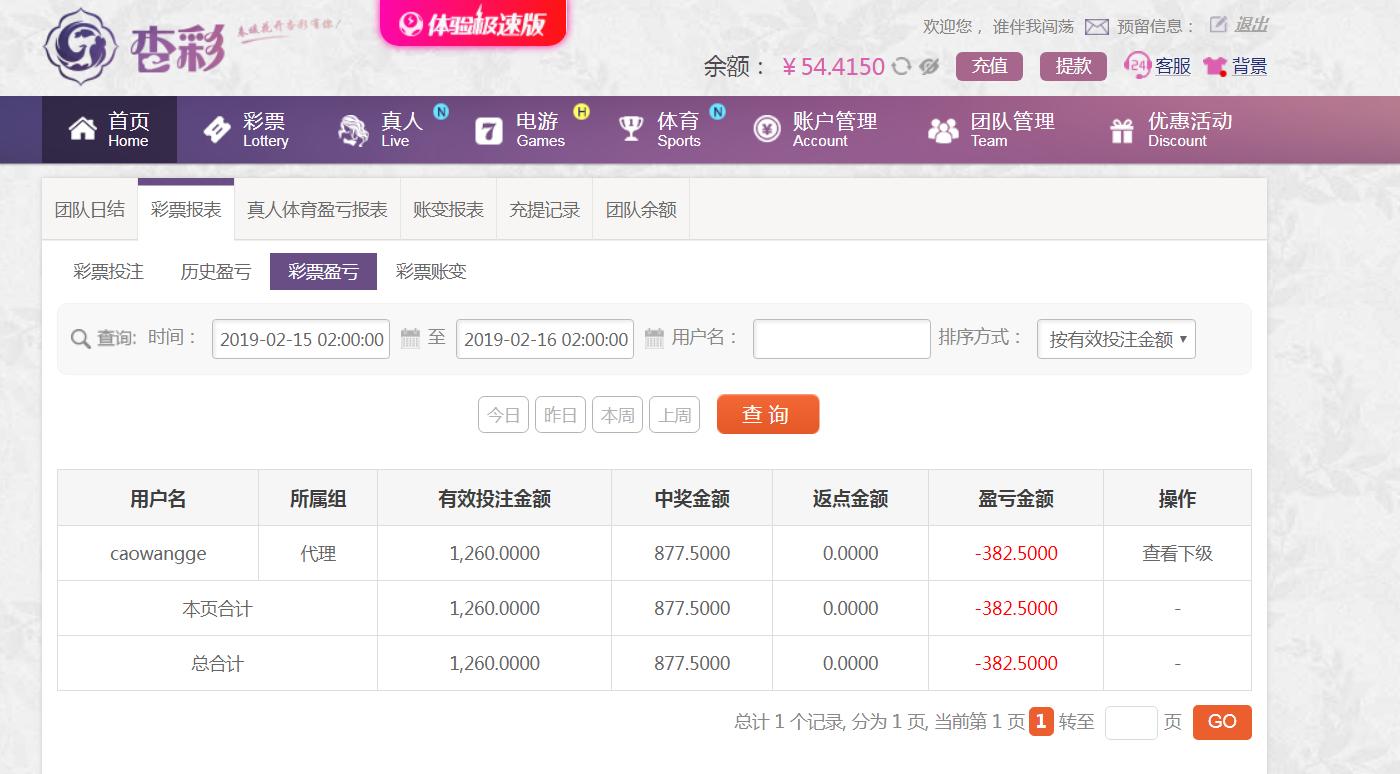Click current page number 1
The image size is (1400, 774).
(1041, 721)
